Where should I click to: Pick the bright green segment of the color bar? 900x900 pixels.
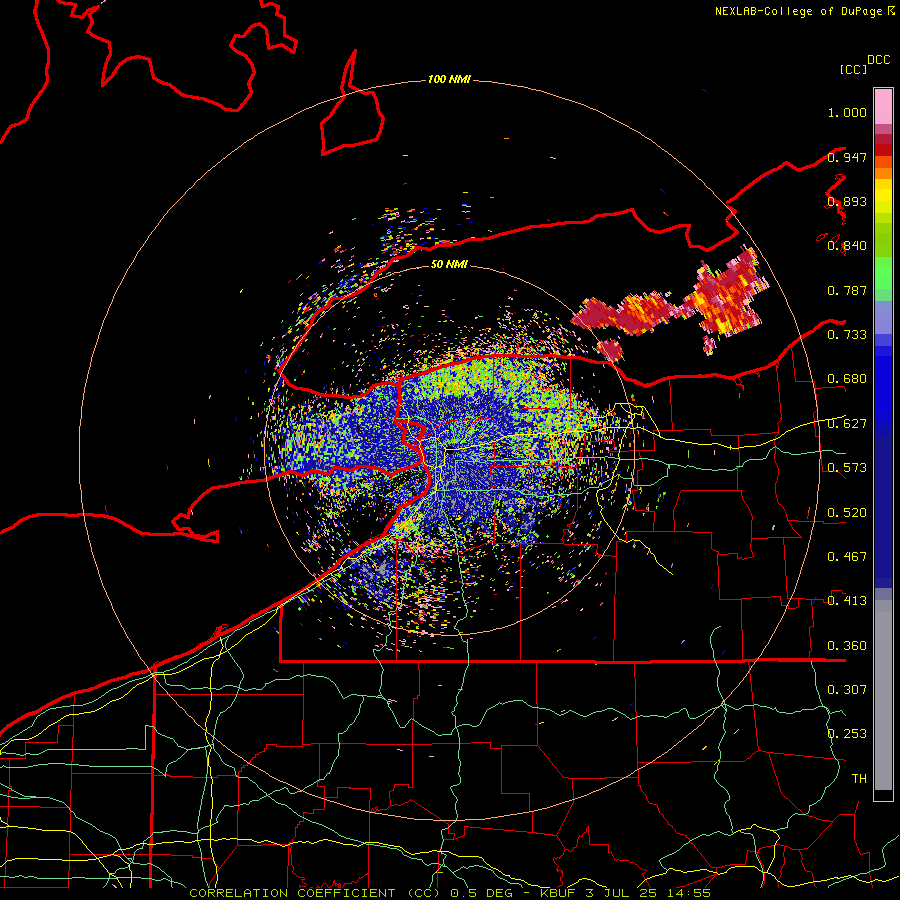pos(883,273)
